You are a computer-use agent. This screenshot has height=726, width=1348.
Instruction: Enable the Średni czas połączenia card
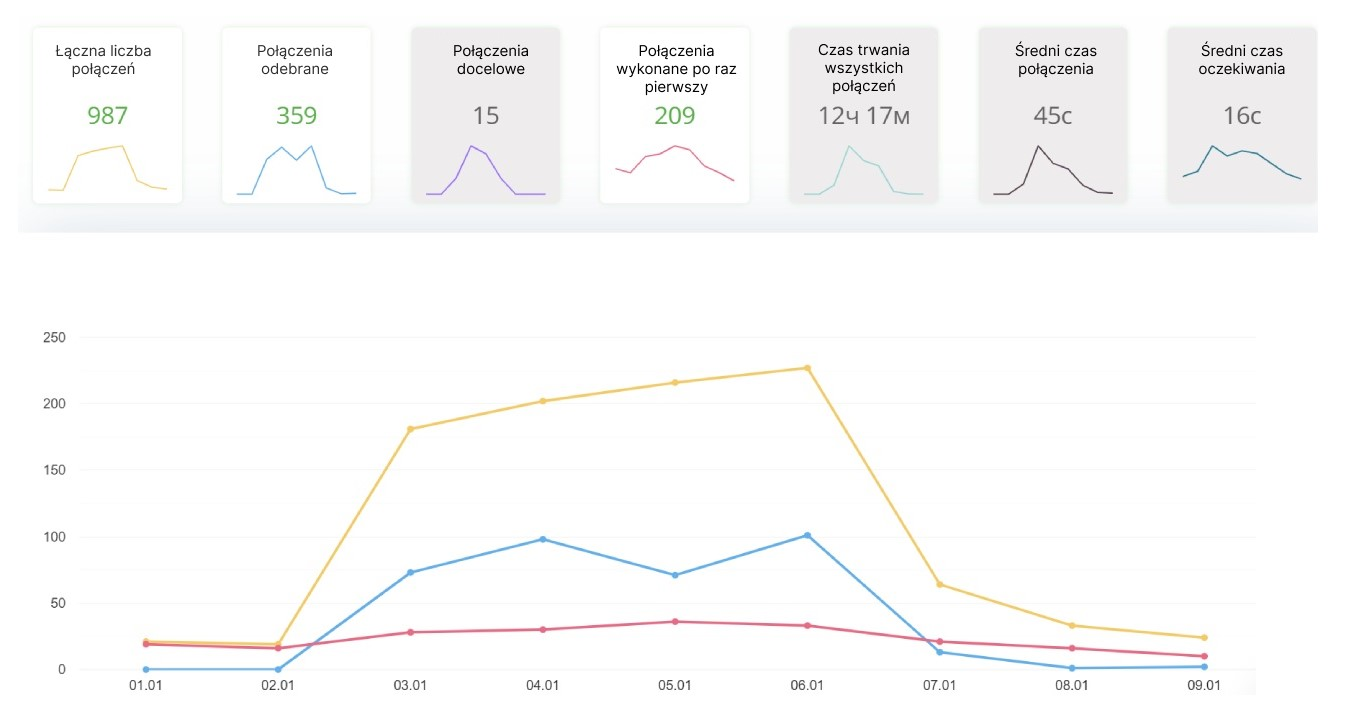click(x=1053, y=115)
